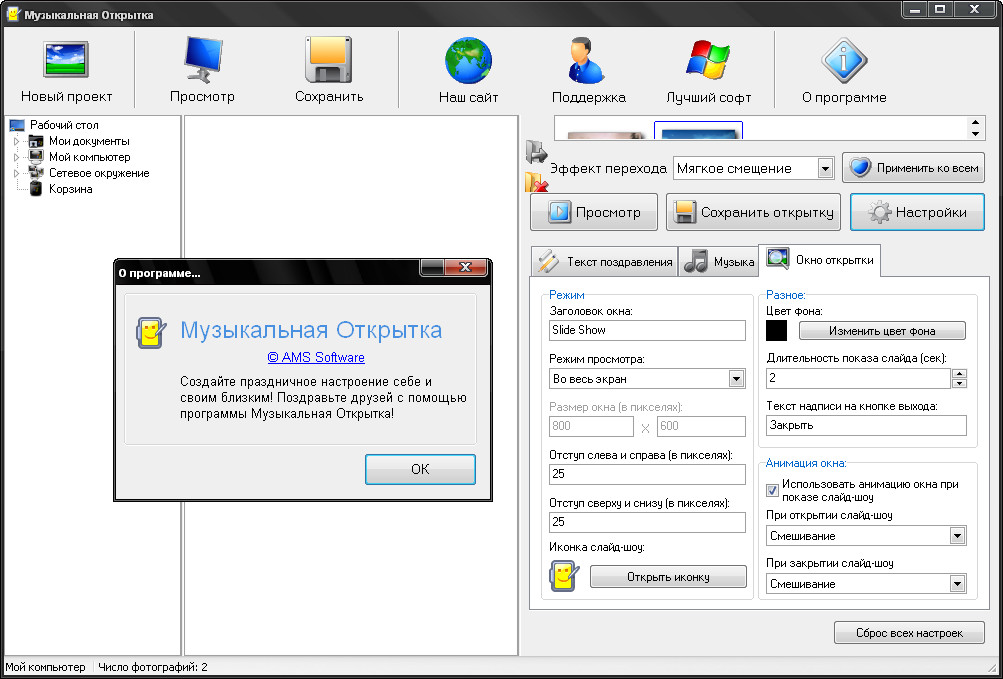Click the О программе info icon

coord(844,60)
